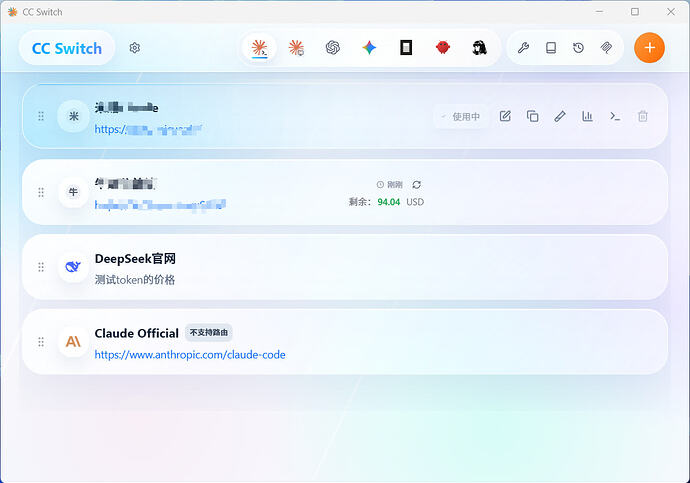
Task: Refresh the balance showing 94.04 USD
Action: [416, 184]
